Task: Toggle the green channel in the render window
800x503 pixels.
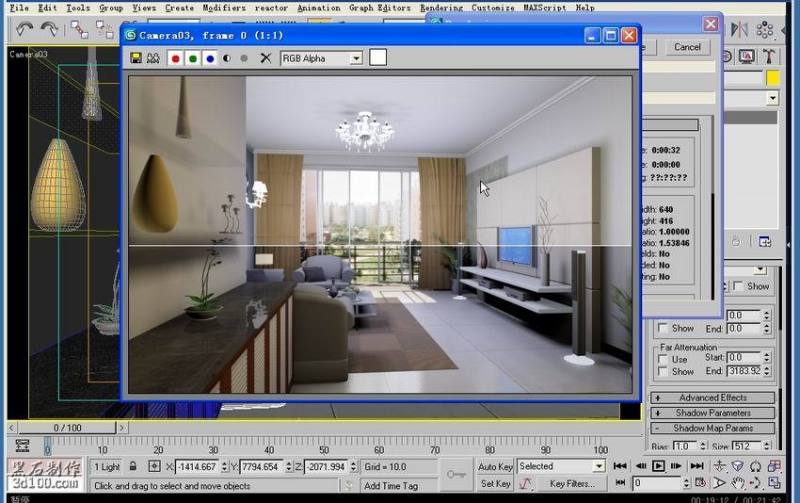Action: point(193,59)
